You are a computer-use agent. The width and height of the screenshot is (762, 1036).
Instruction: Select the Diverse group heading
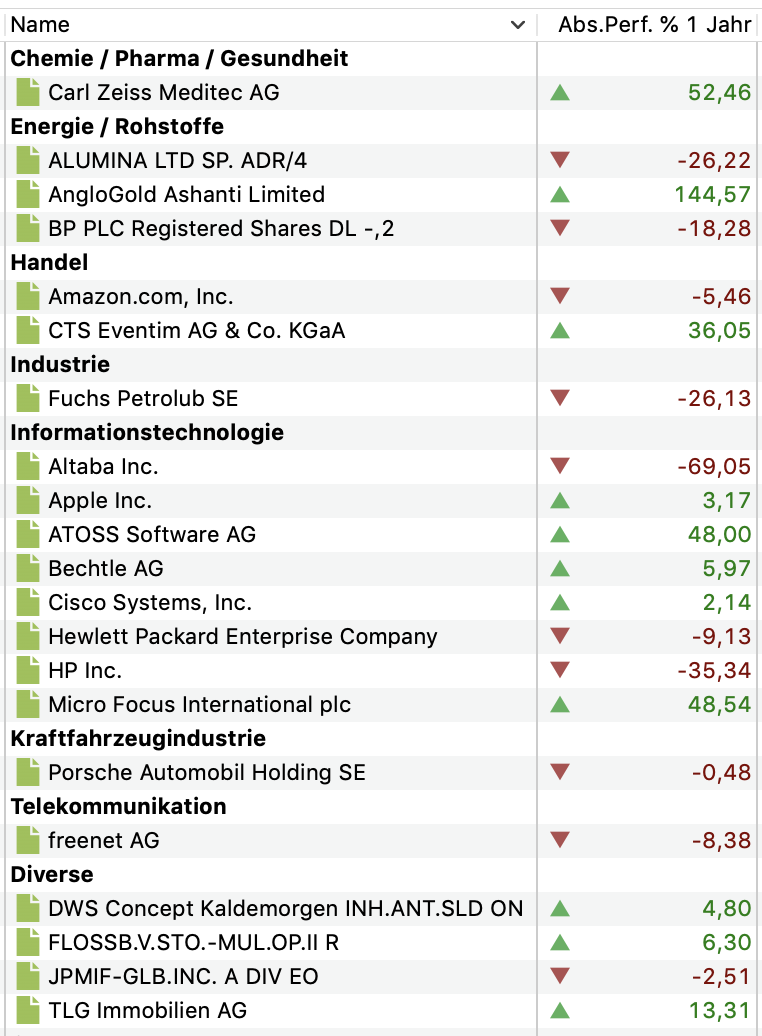point(52,875)
